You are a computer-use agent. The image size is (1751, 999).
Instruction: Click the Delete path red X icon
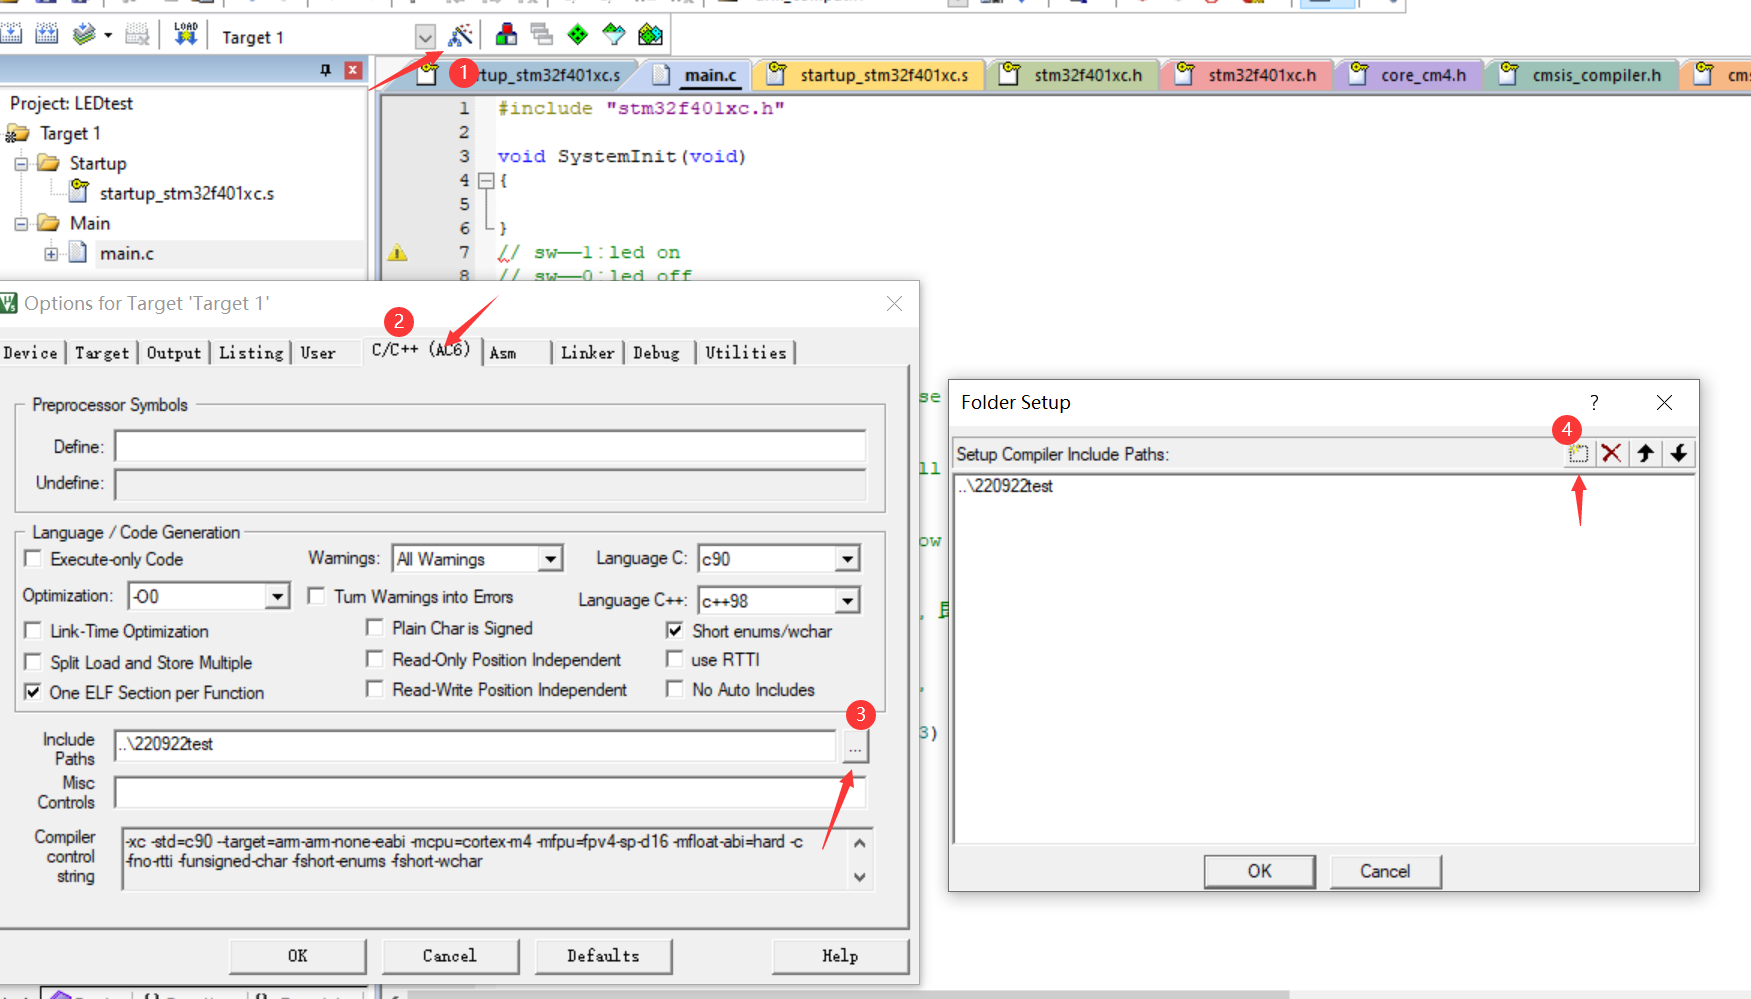tap(1611, 454)
